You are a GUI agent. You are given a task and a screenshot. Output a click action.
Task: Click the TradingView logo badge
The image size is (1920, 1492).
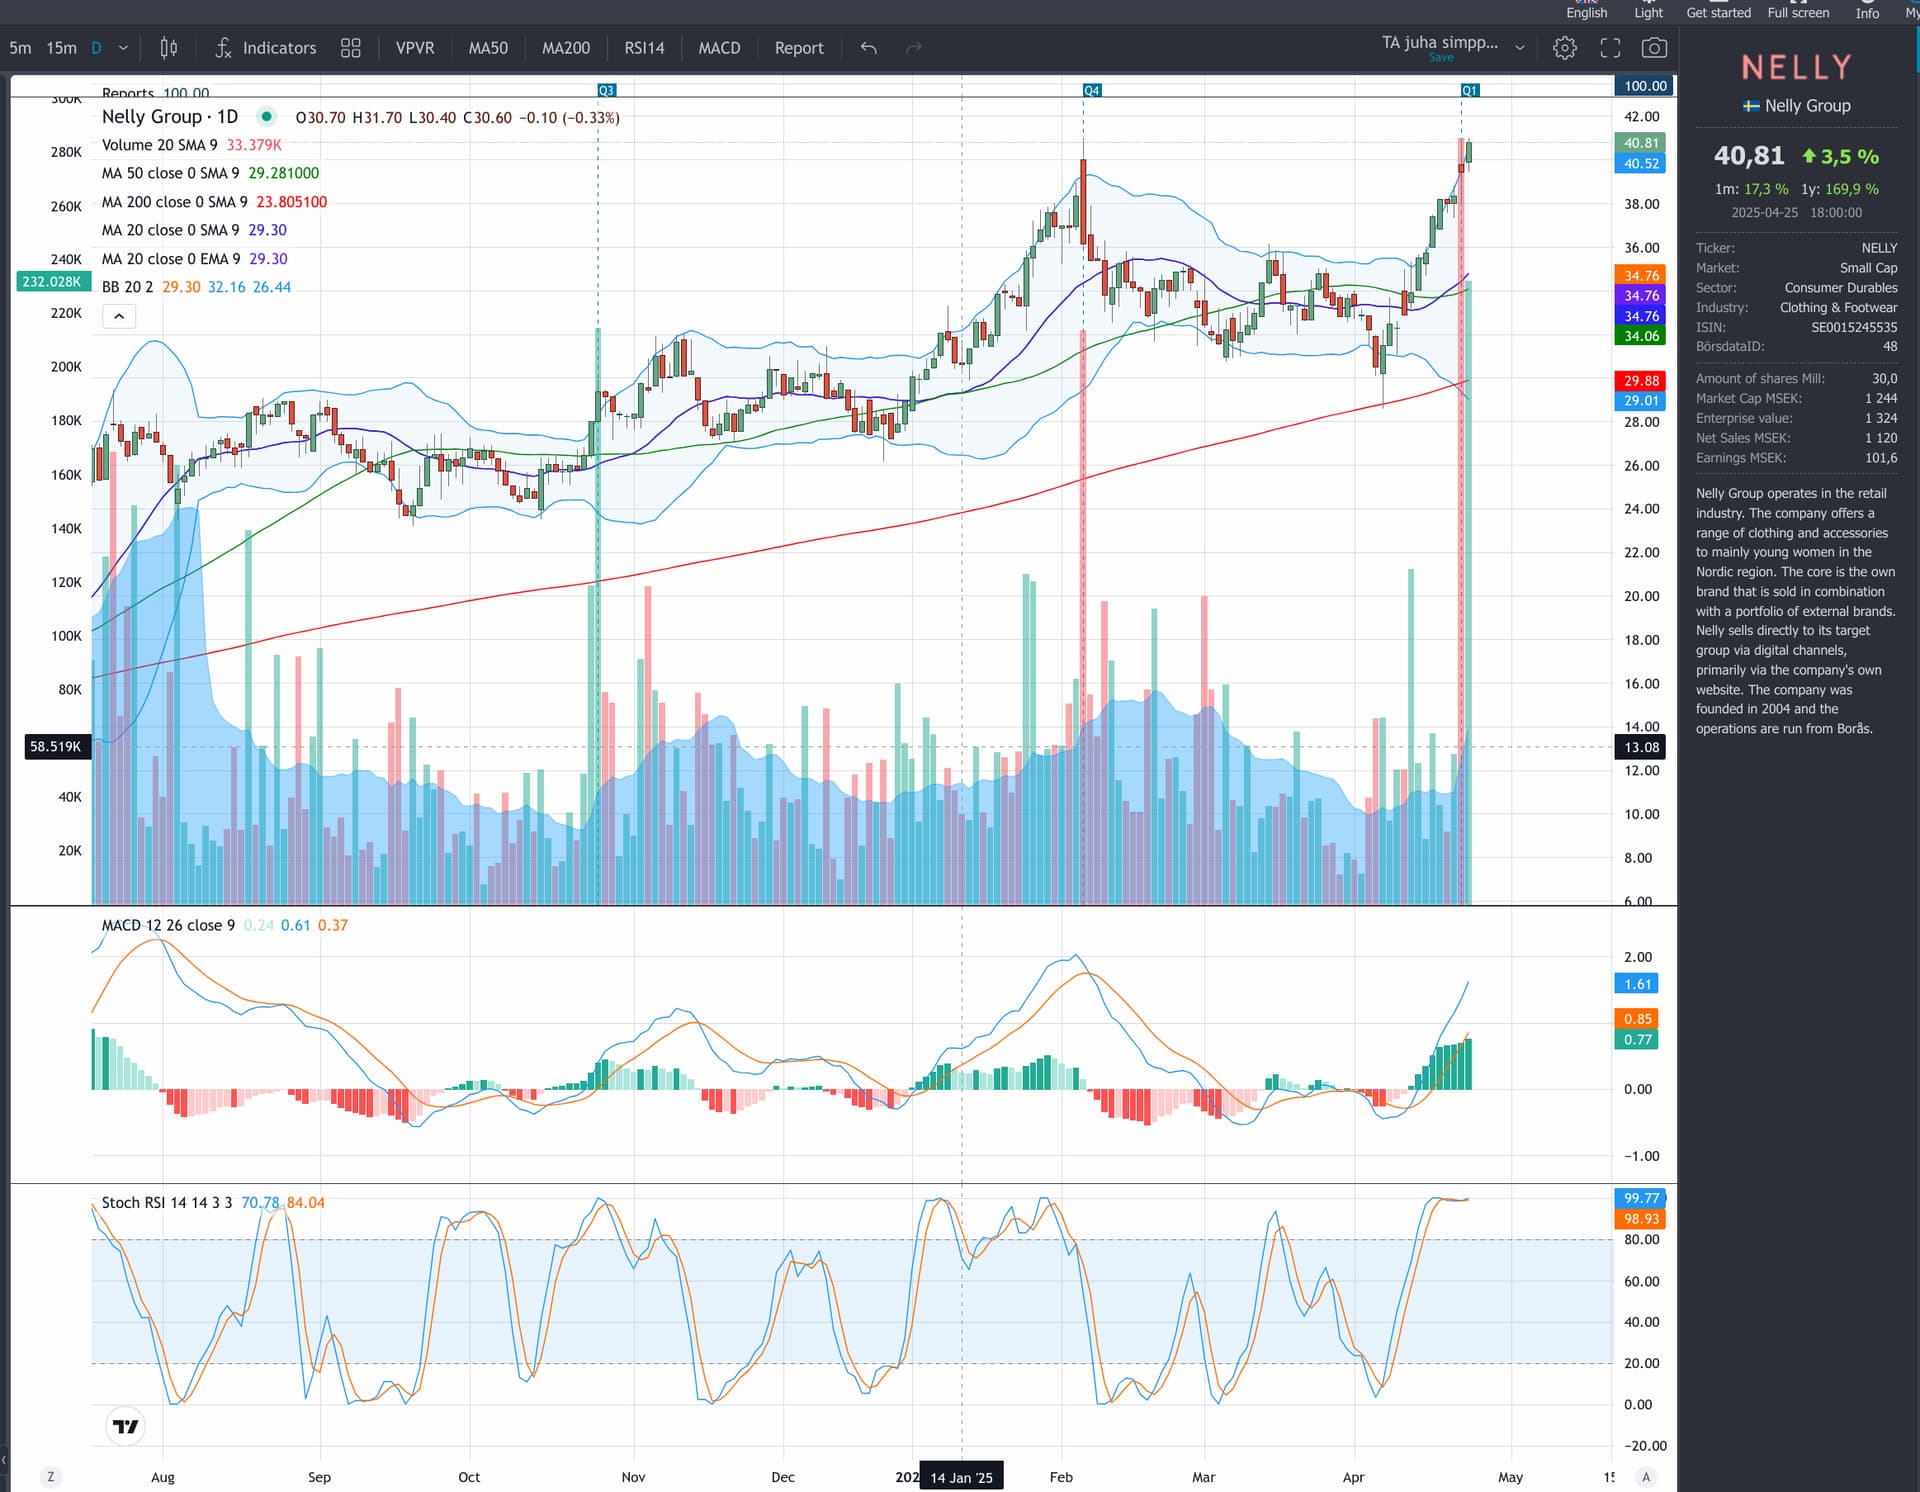[126, 1426]
